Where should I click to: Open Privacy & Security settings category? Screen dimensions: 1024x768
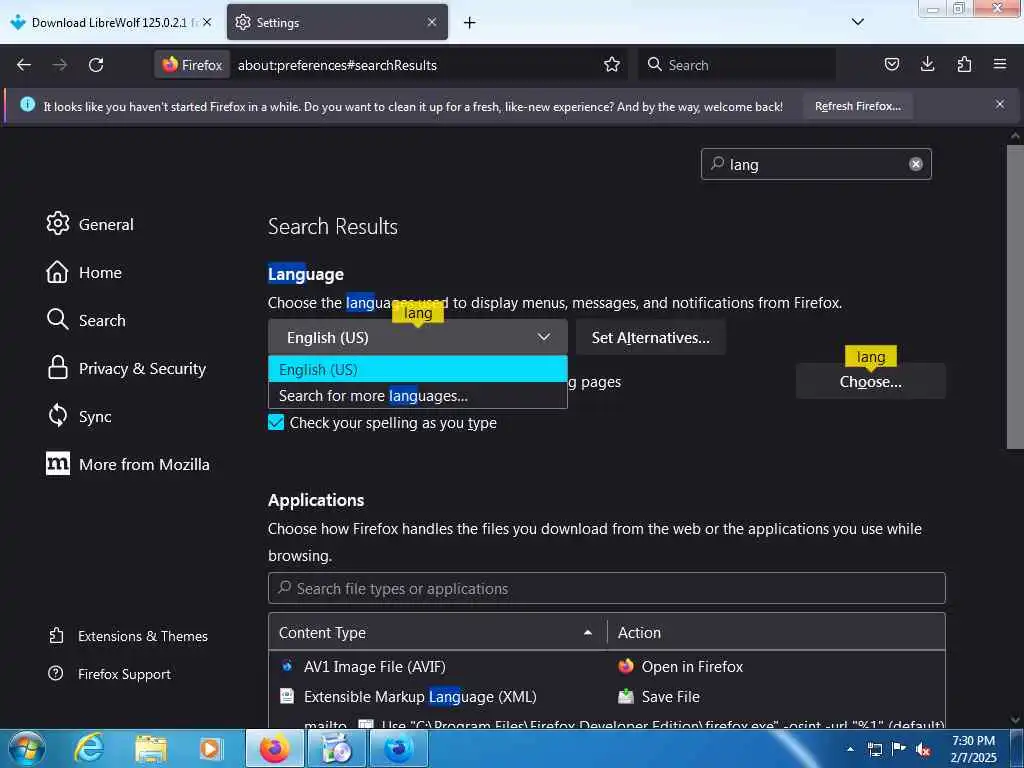pyautogui.click(x=127, y=368)
